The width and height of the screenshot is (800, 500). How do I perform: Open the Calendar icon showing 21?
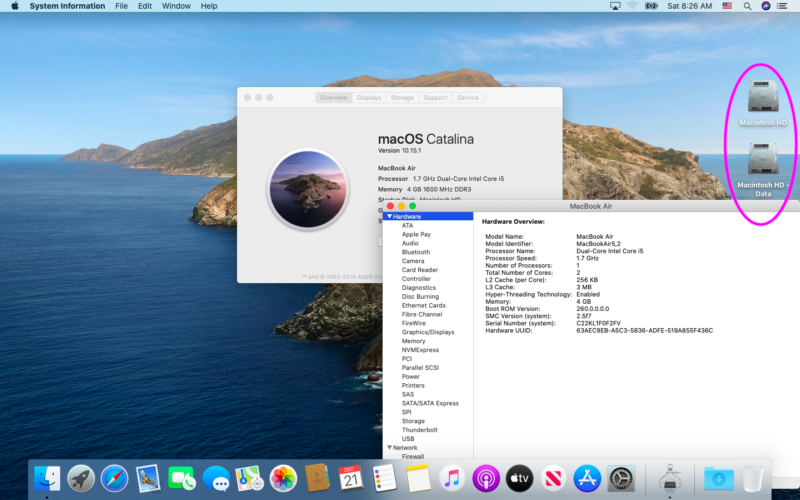(351, 479)
